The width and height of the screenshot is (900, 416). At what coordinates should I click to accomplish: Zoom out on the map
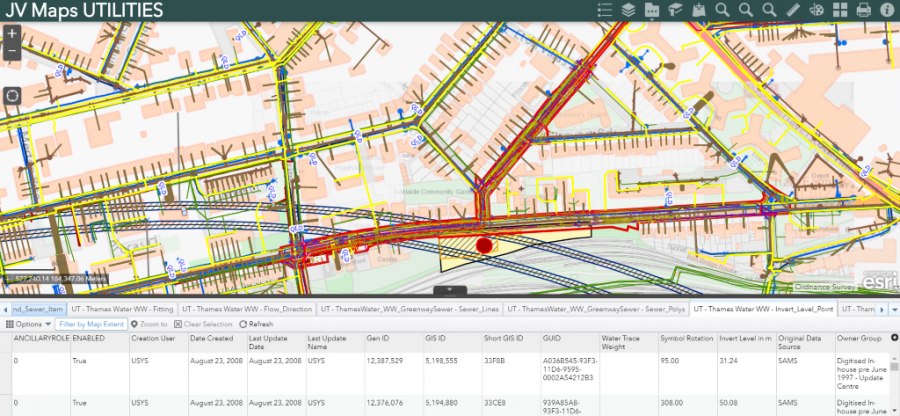coord(12,50)
